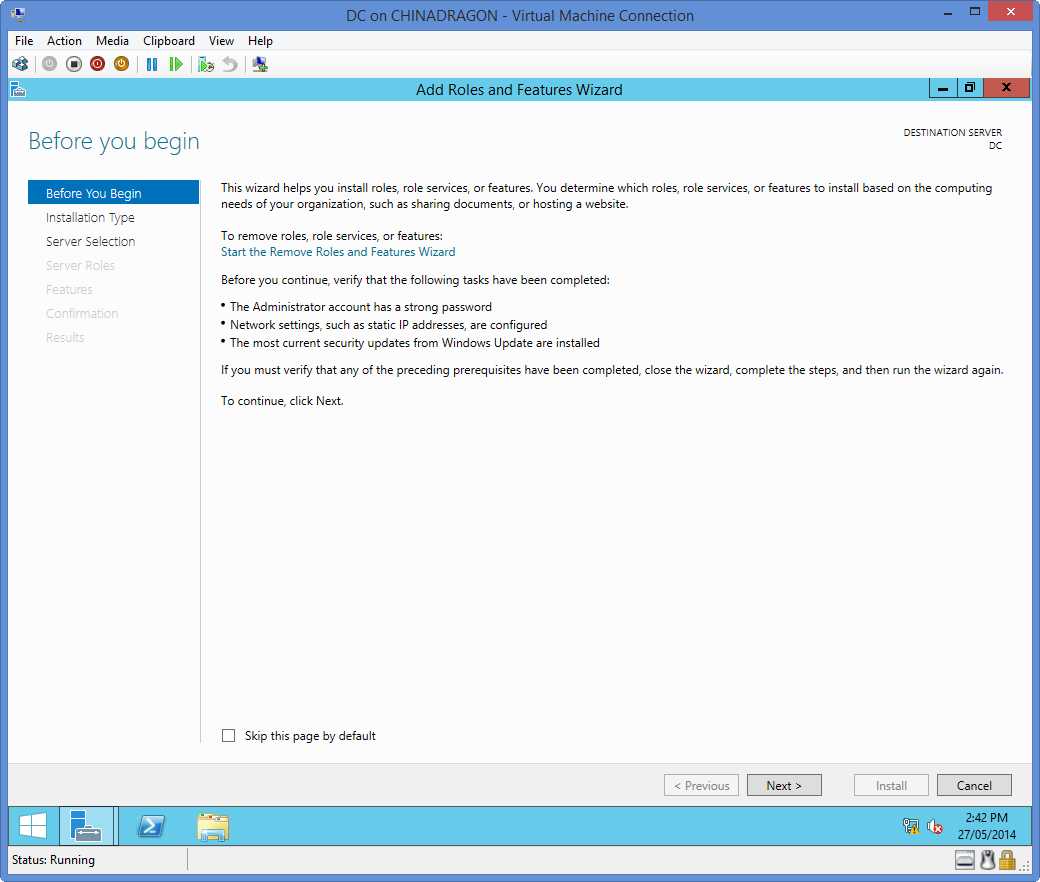Click the keyboard status icon in status bar
Viewport: 1040px width, 882px height.
(x=965, y=860)
